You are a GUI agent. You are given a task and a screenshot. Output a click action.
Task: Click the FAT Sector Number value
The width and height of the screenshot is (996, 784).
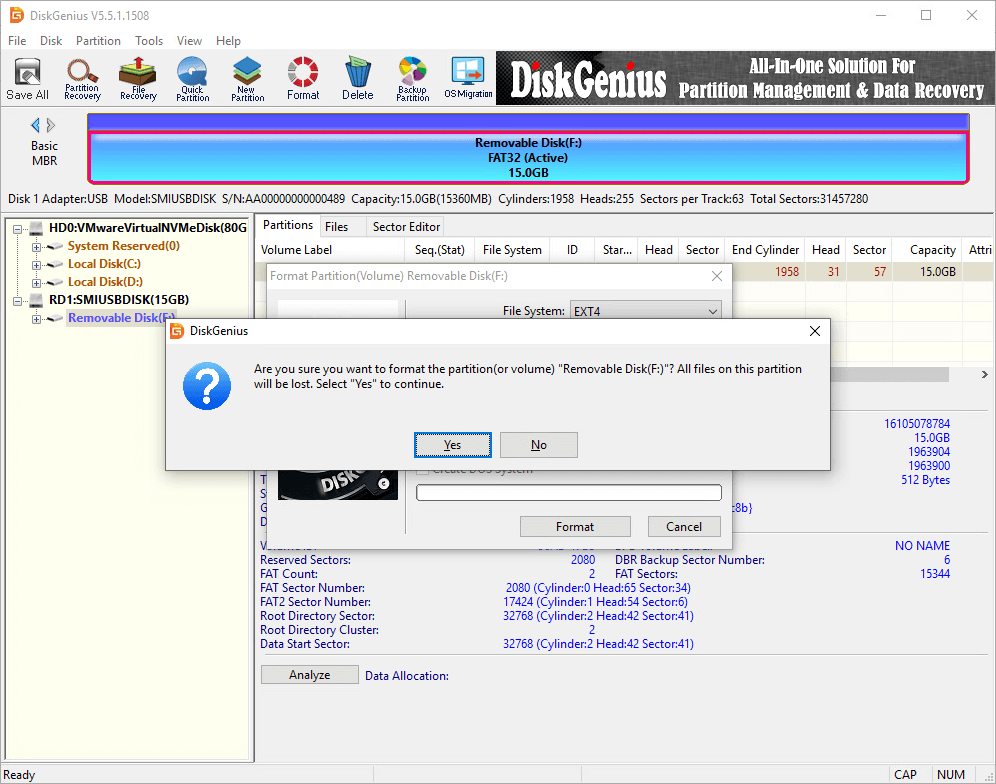[x=598, y=588]
